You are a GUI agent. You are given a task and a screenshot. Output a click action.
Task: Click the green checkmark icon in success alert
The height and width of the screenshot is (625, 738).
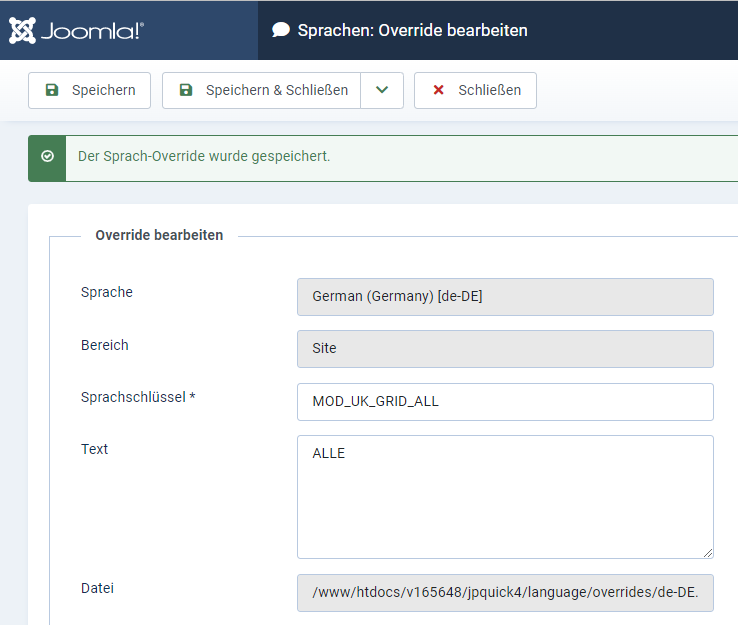(47, 156)
